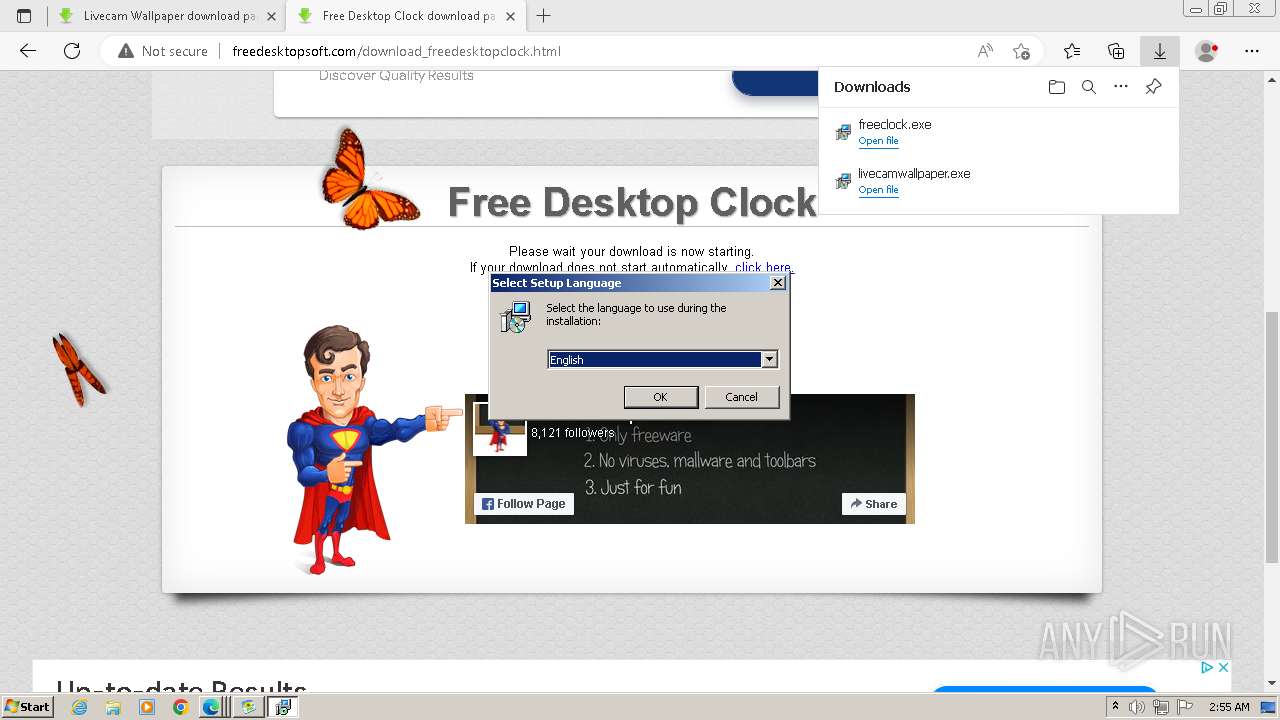Open the browser profile icon

coord(1207,51)
